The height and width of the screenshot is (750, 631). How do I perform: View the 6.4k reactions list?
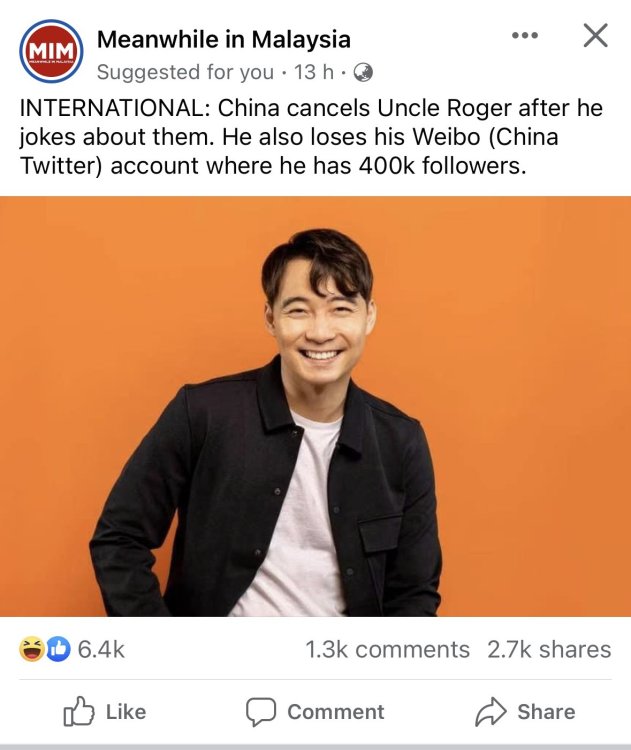click(100, 650)
